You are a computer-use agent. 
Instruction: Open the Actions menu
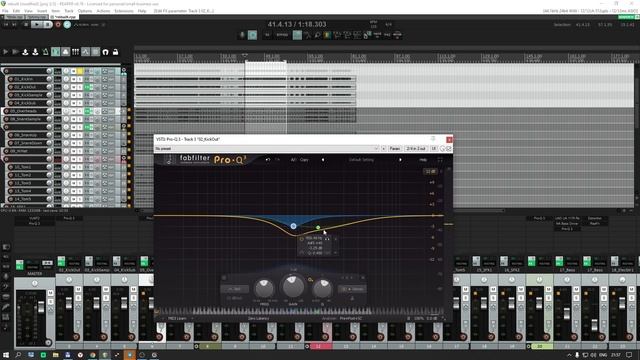pos(103,11)
